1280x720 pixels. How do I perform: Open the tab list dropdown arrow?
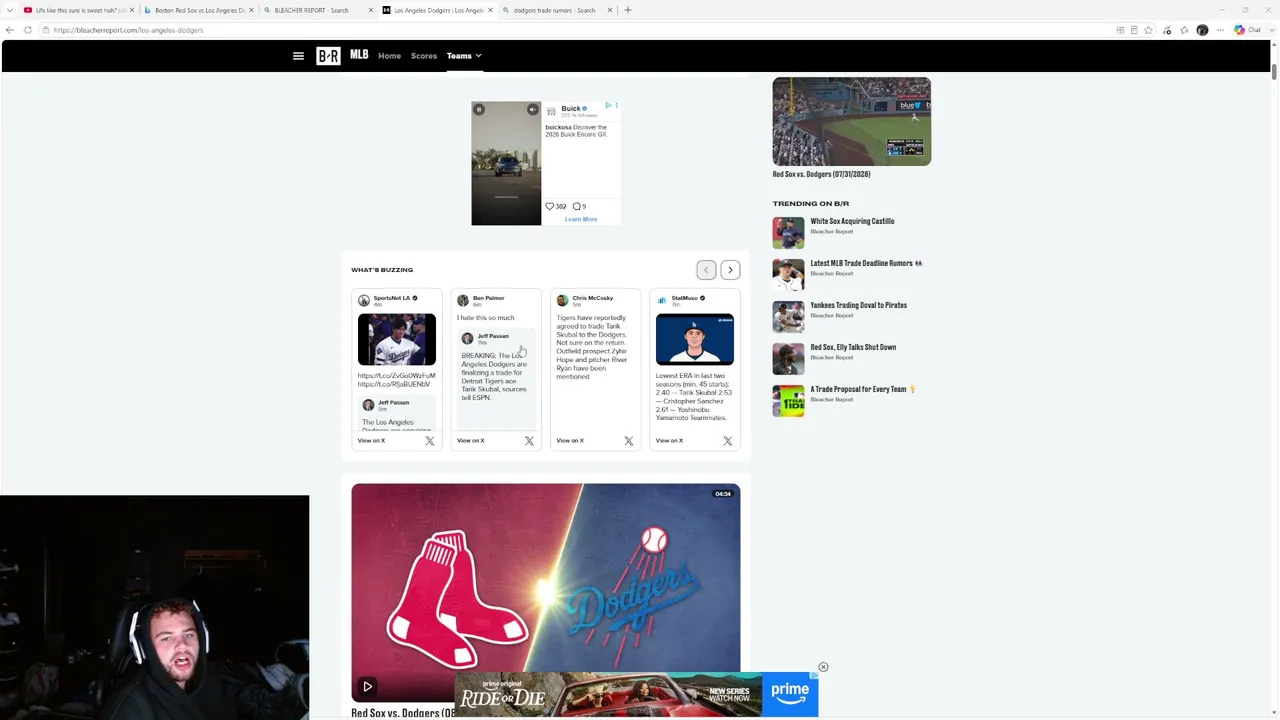[x=9, y=10]
